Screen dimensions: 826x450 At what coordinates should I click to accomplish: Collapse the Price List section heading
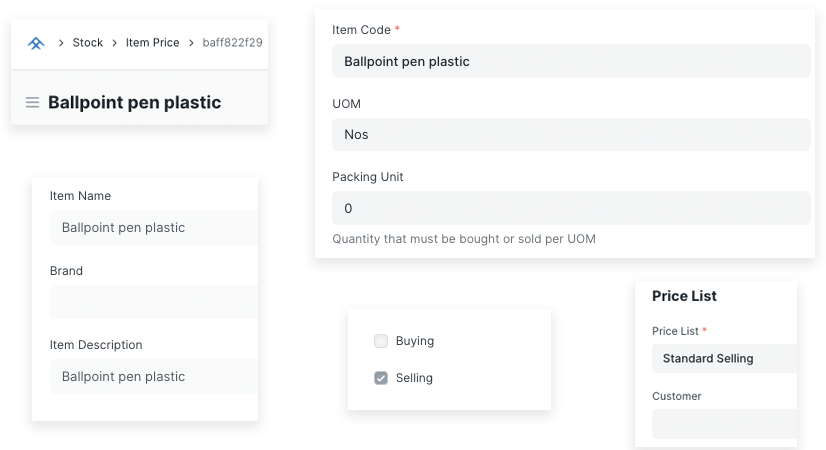tap(684, 296)
